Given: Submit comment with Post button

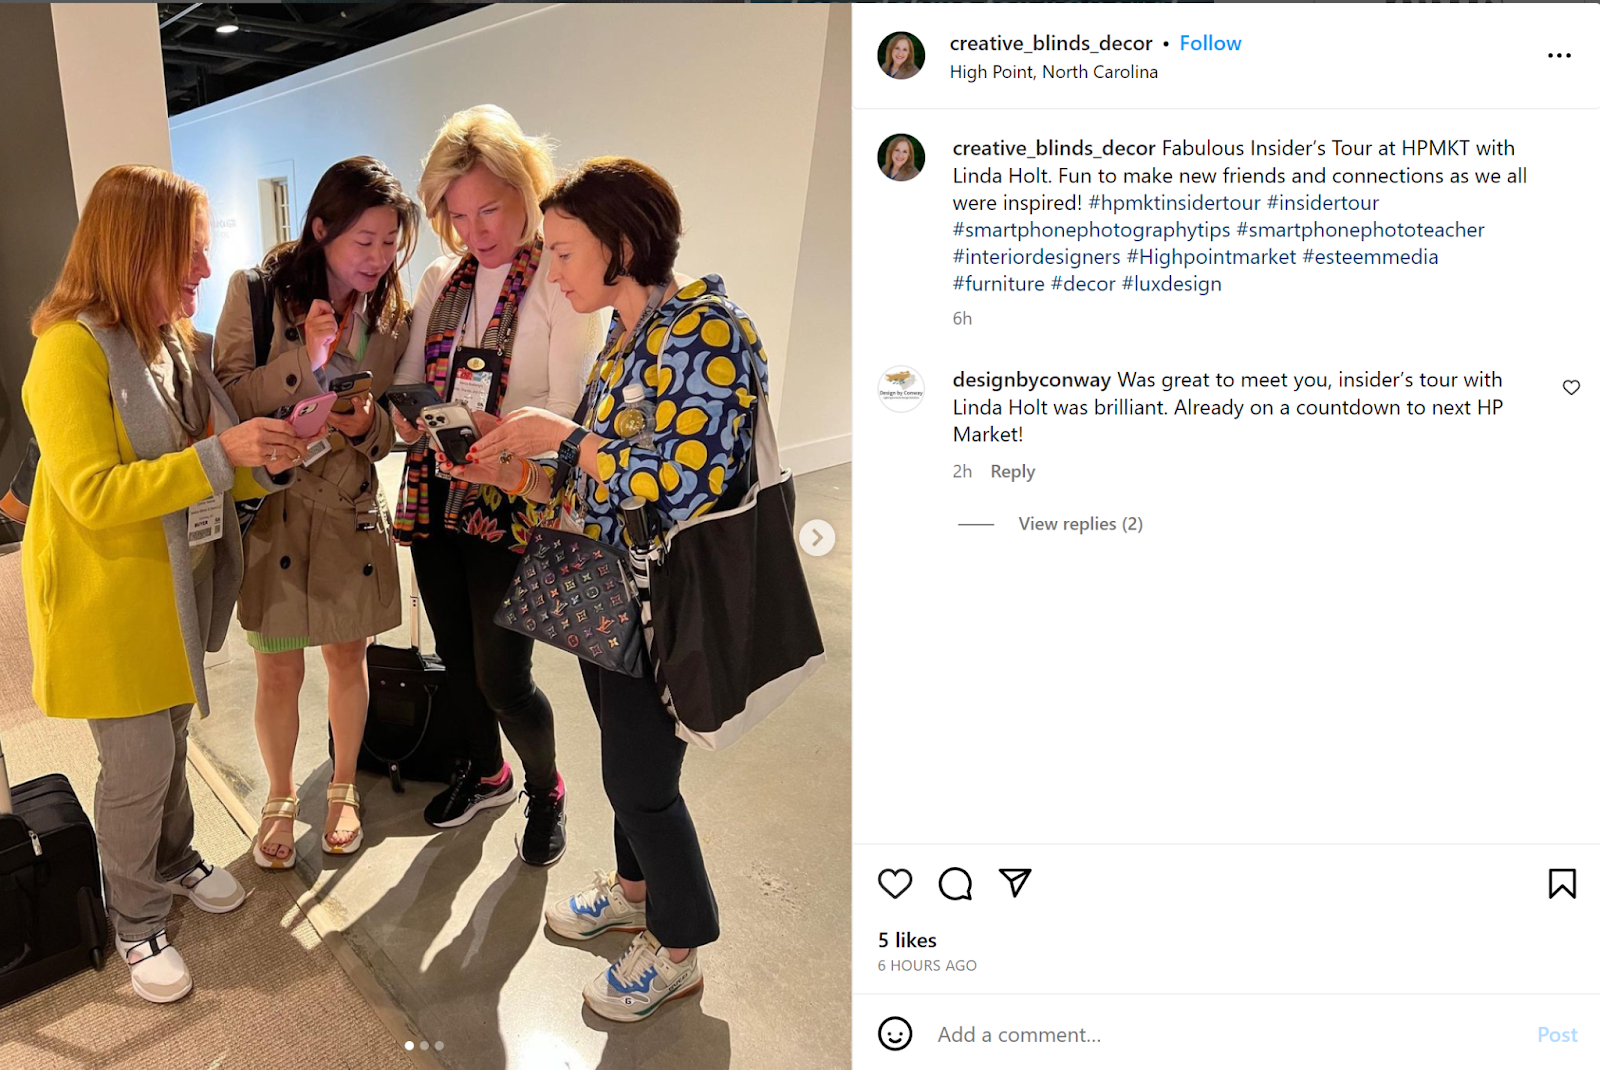Looking at the screenshot, I should [1557, 1035].
